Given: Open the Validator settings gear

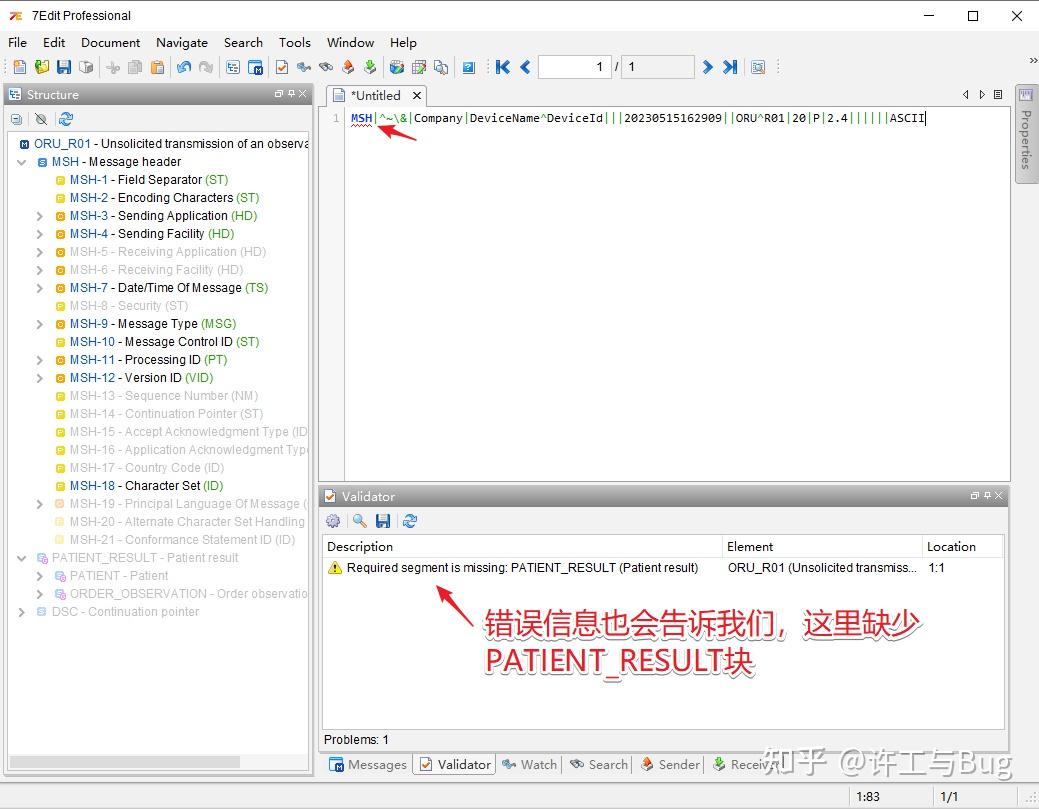Looking at the screenshot, I should [333, 520].
